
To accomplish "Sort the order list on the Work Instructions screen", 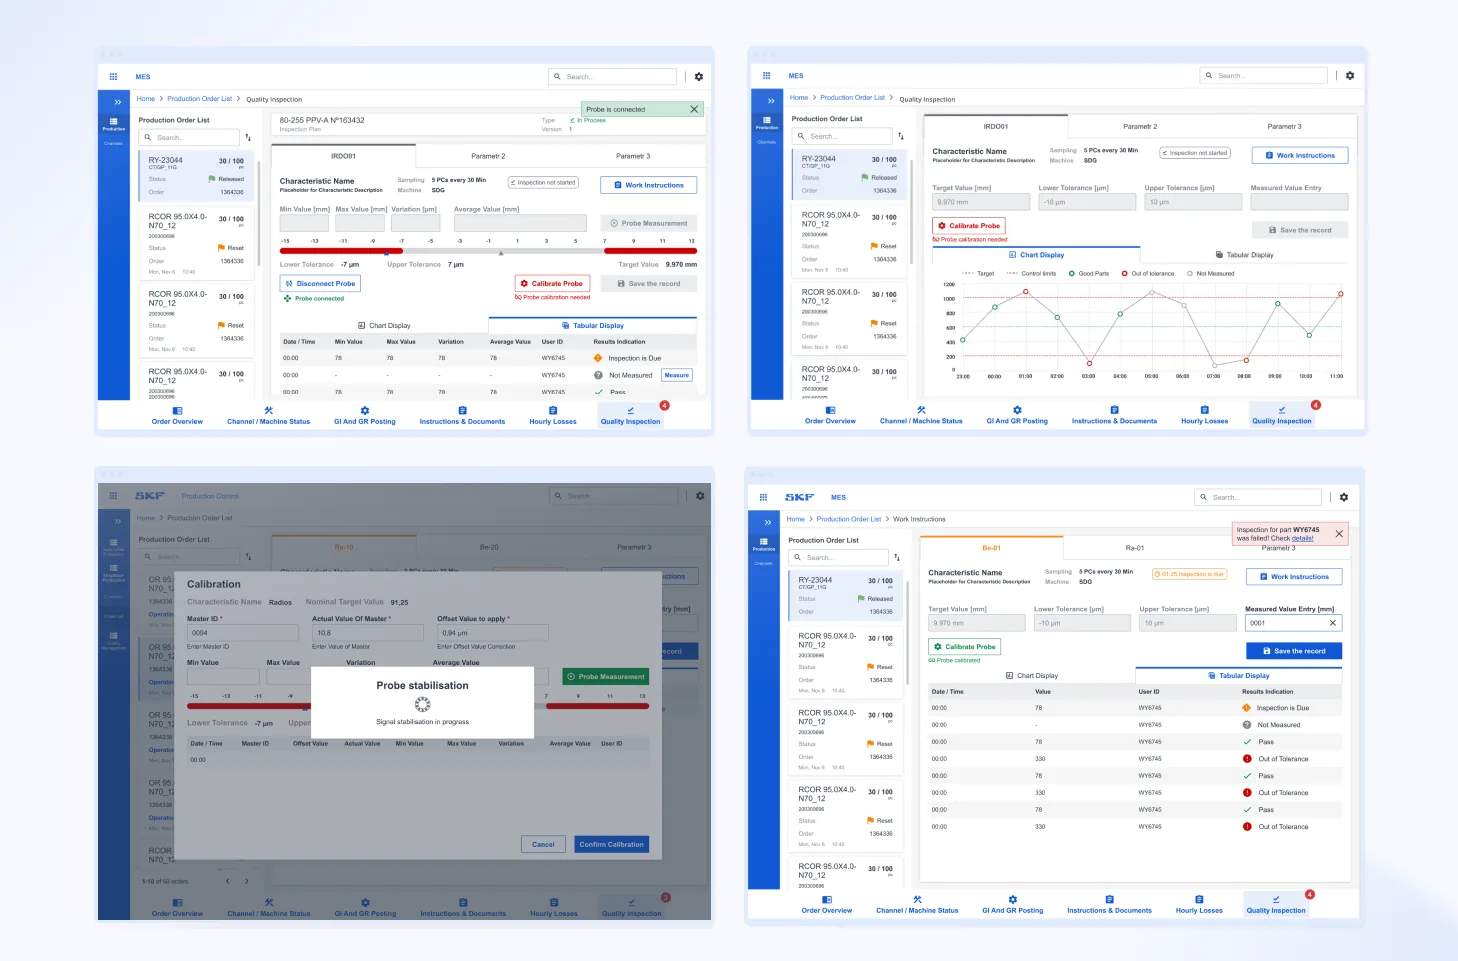I will pyautogui.click(x=897, y=557).
